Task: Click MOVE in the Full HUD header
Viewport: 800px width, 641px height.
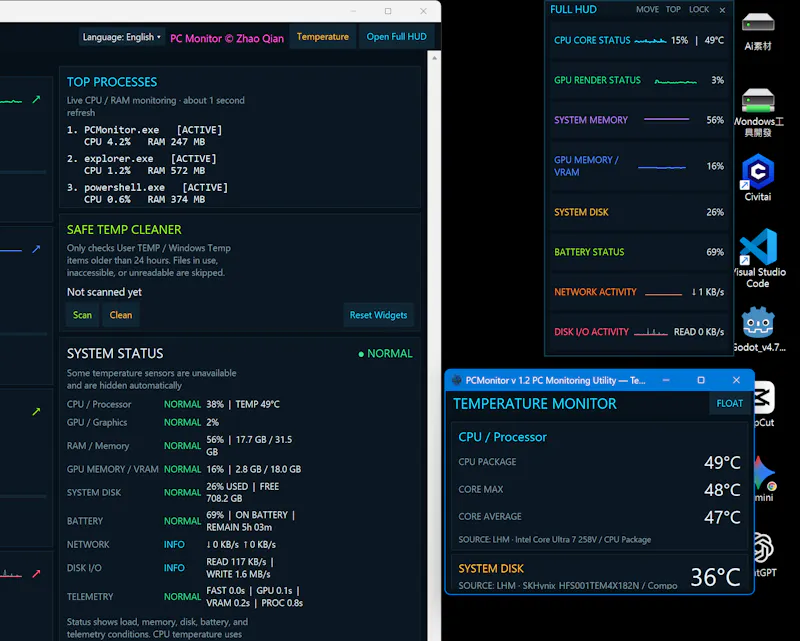Action: point(647,9)
